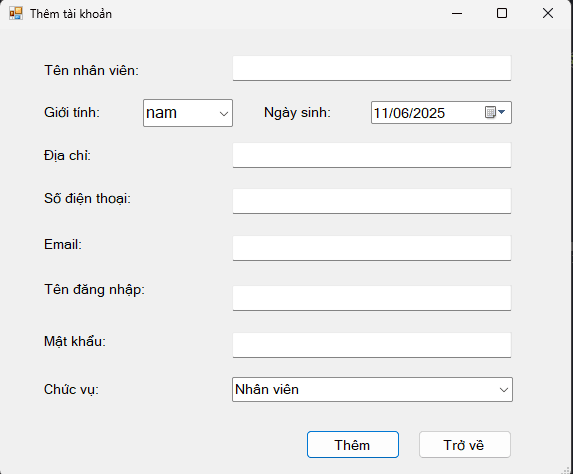Focus the Tên đăng nhập text field
Viewport: 573px width, 474px height.
pyautogui.click(x=372, y=298)
